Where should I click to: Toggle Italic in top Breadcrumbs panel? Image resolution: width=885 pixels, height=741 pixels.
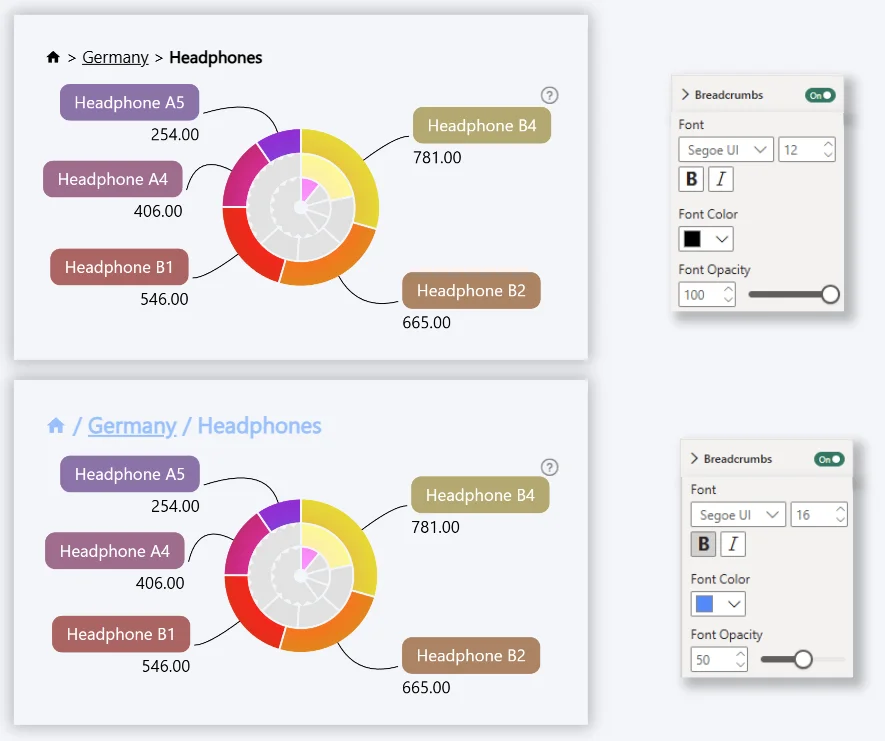tap(720, 179)
